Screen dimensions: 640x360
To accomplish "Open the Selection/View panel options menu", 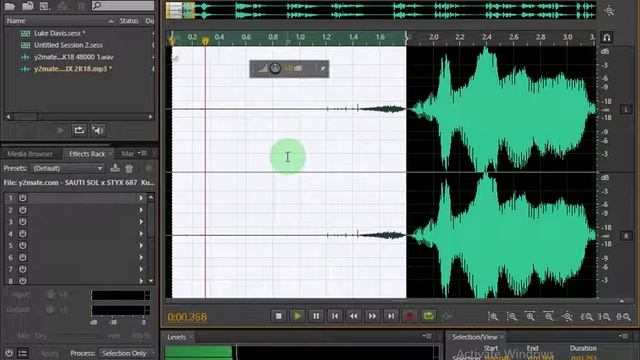I will point(623,336).
